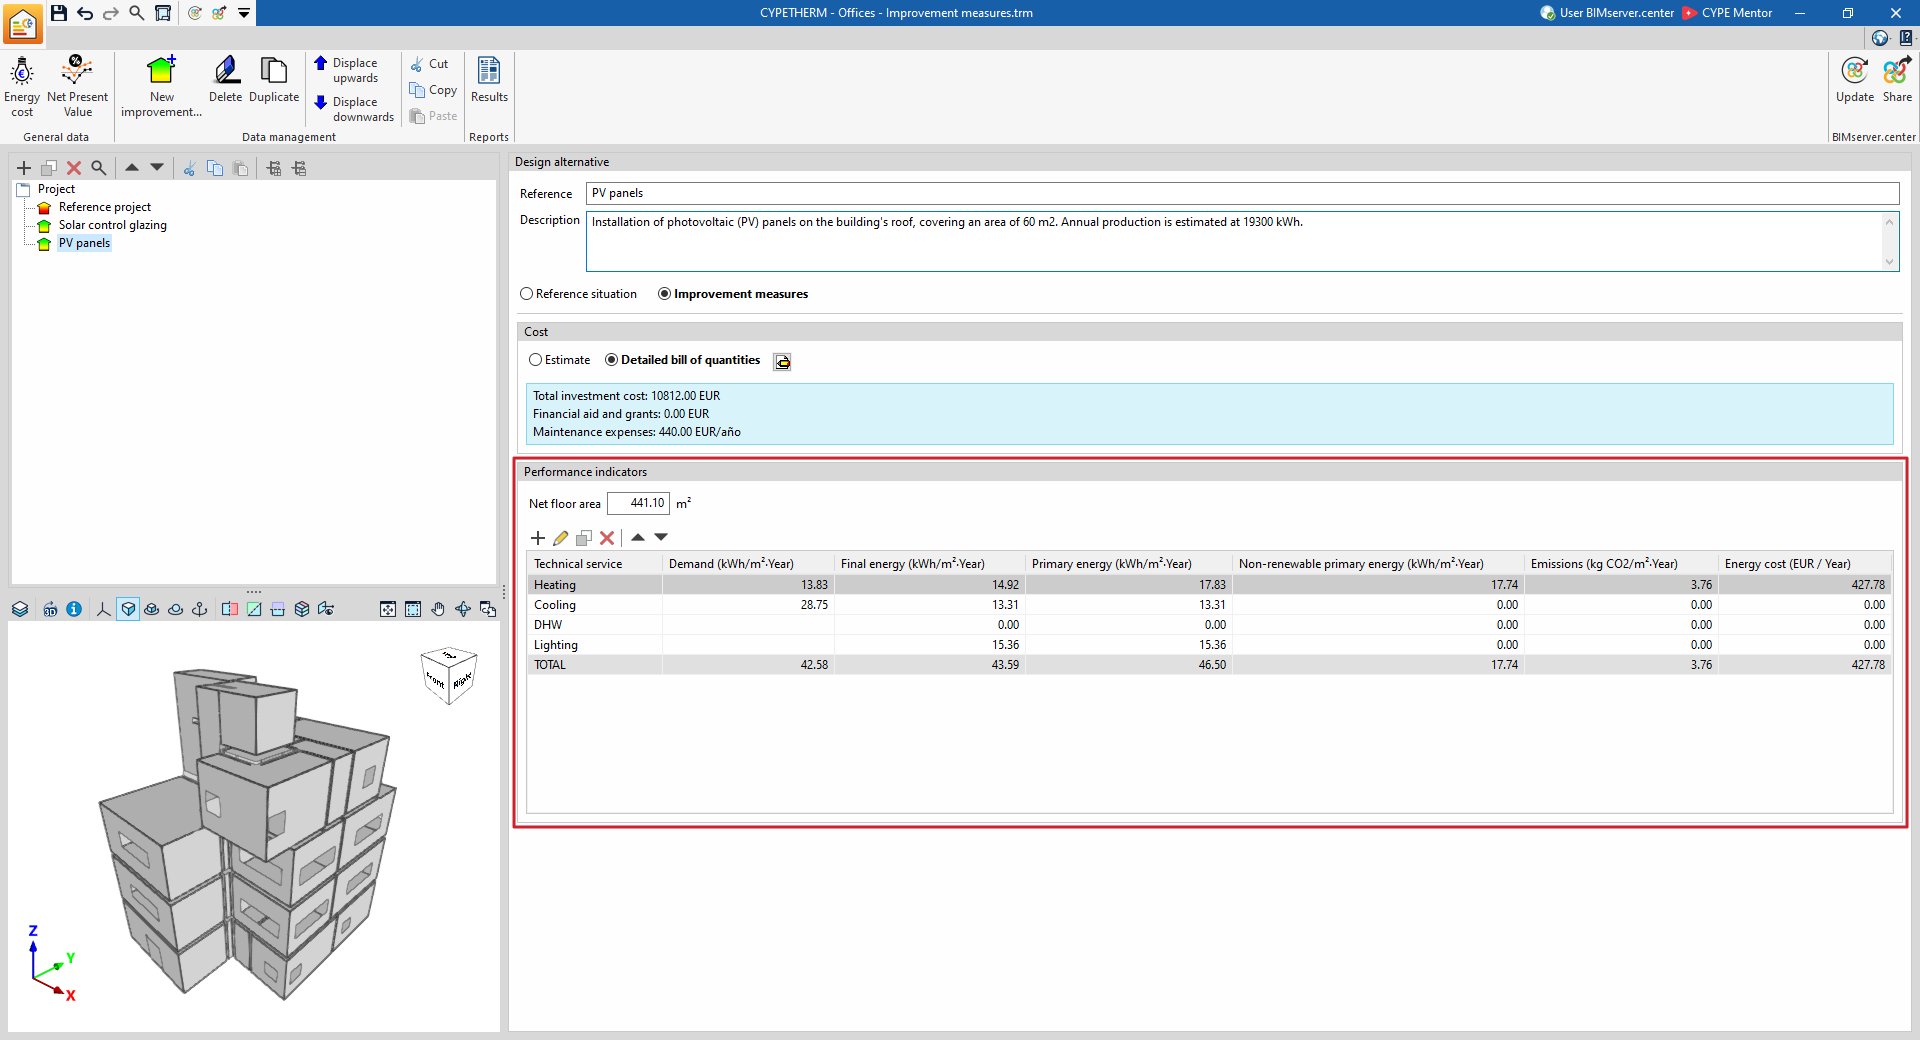Click the Net floor area field
Image resolution: width=1920 pixels, height=1040 pixels.
click(x=638, y=503)
